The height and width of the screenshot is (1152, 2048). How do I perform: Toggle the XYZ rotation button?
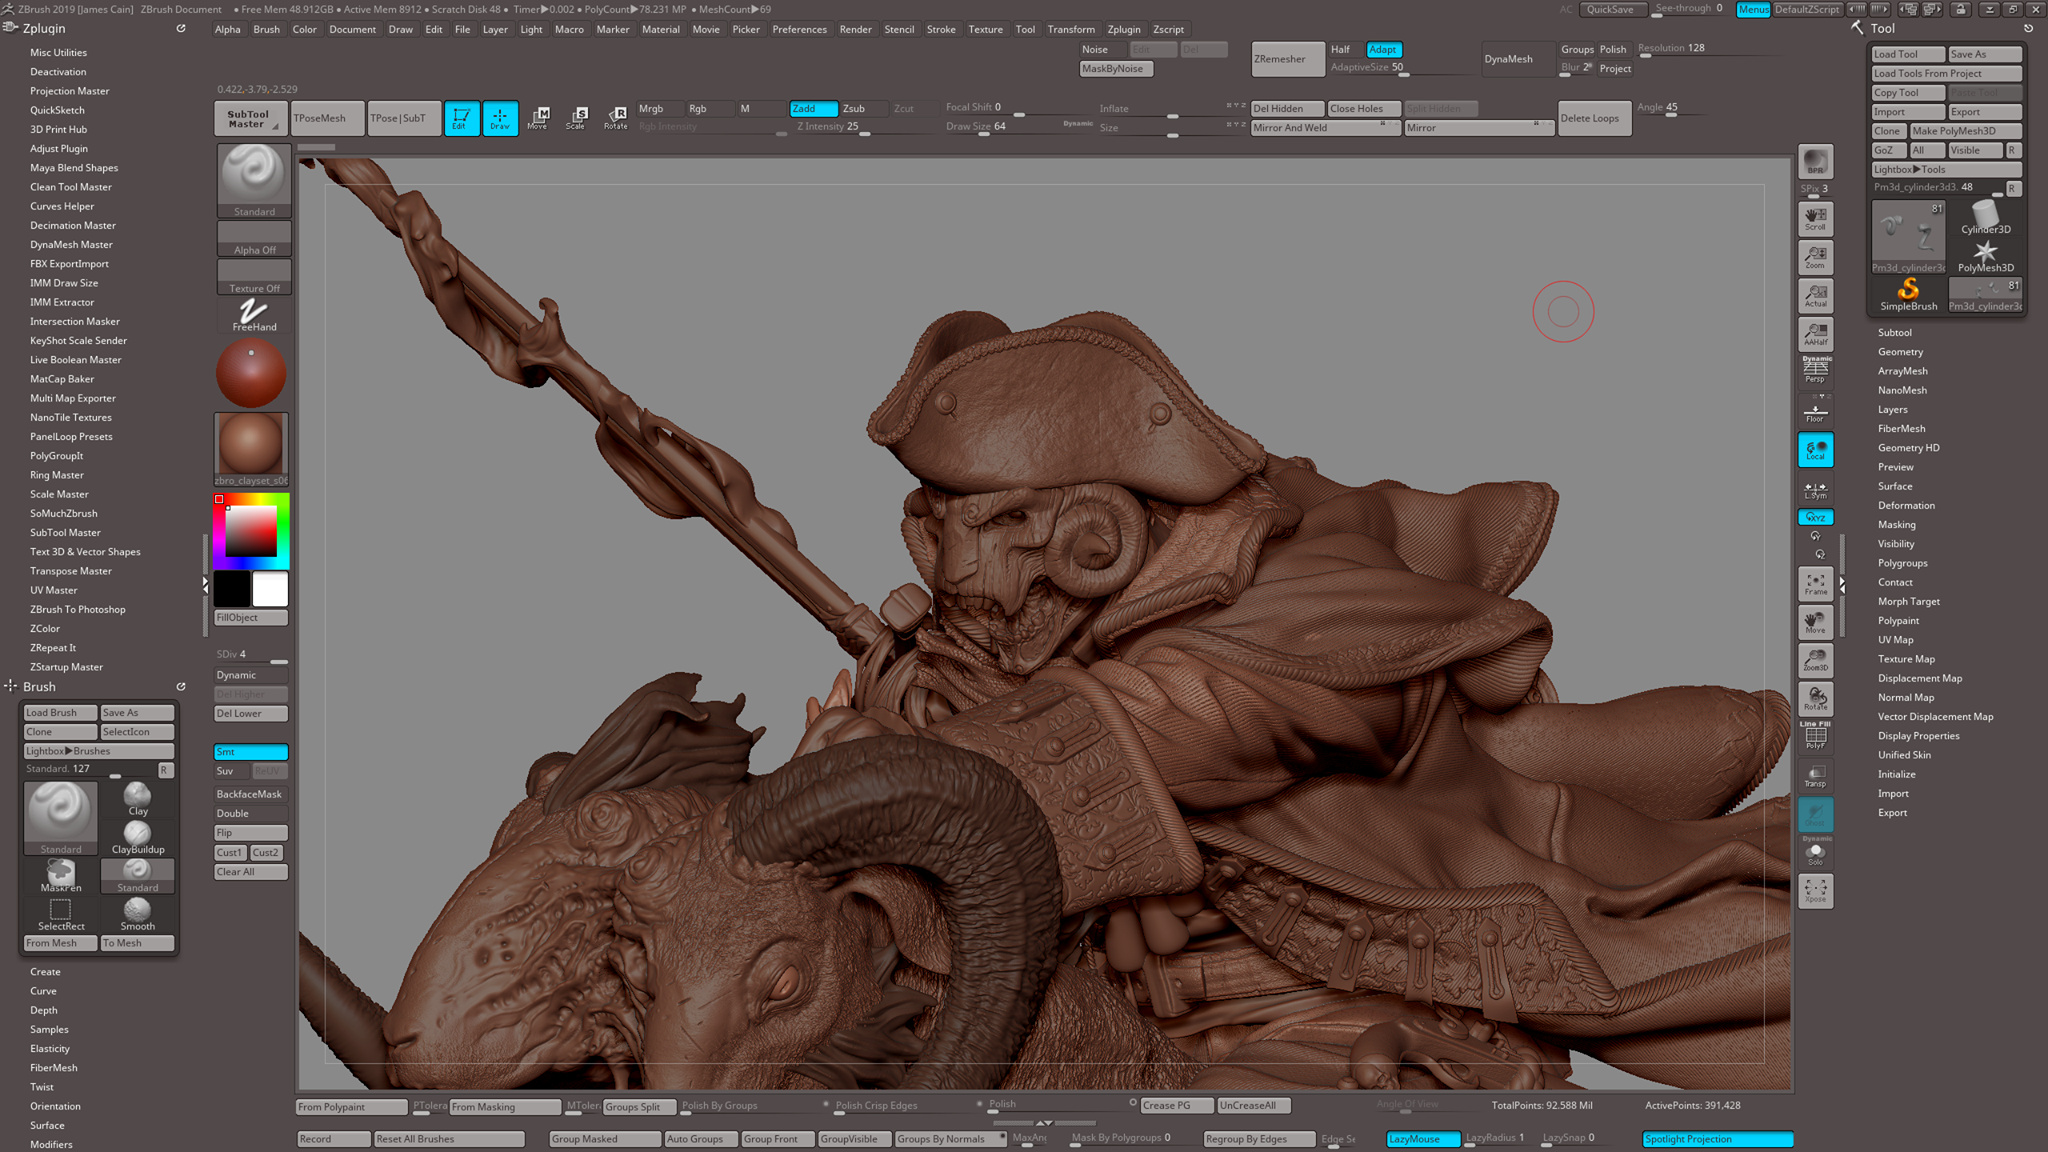pyautogui.click(x=1815, y=517)
